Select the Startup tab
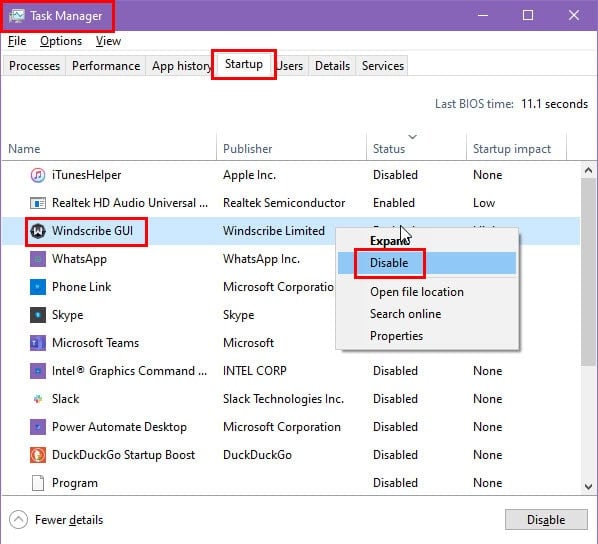Viewport: 598px width, 544px height. 244,64
